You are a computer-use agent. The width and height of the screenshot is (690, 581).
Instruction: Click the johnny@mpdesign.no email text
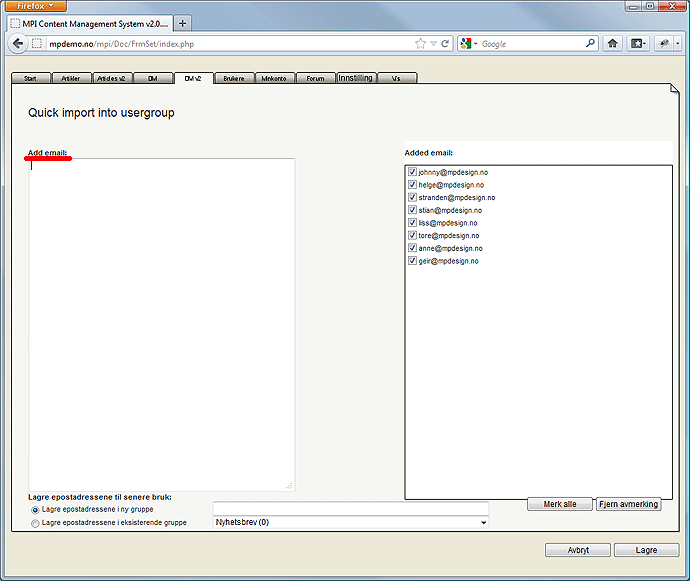[x=453, y=173]
